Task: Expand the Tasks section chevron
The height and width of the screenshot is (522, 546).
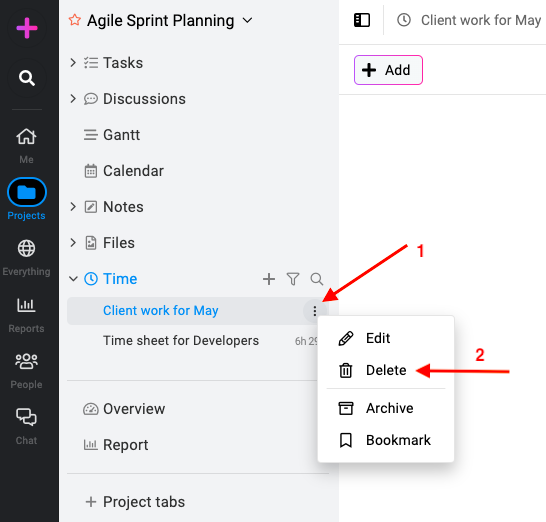Action: (x=73, y=63)
